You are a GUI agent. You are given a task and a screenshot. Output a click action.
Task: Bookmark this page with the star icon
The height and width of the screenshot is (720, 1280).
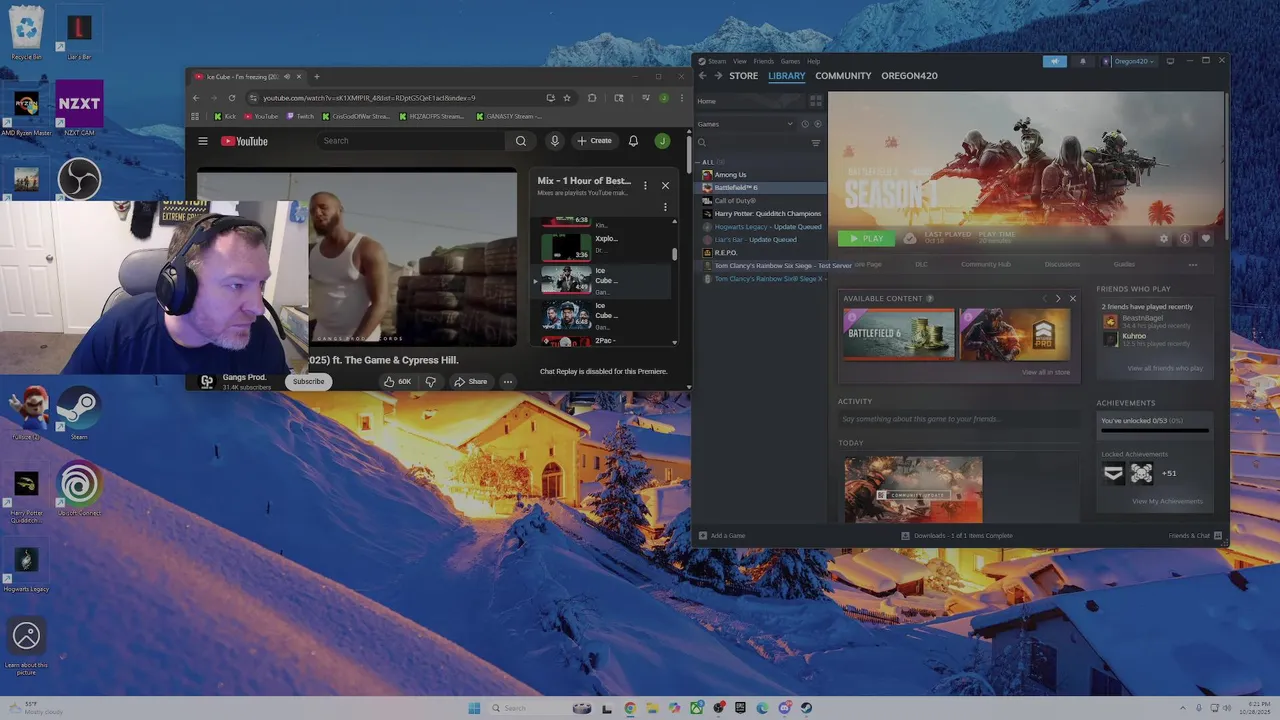[x=567, y=98]
